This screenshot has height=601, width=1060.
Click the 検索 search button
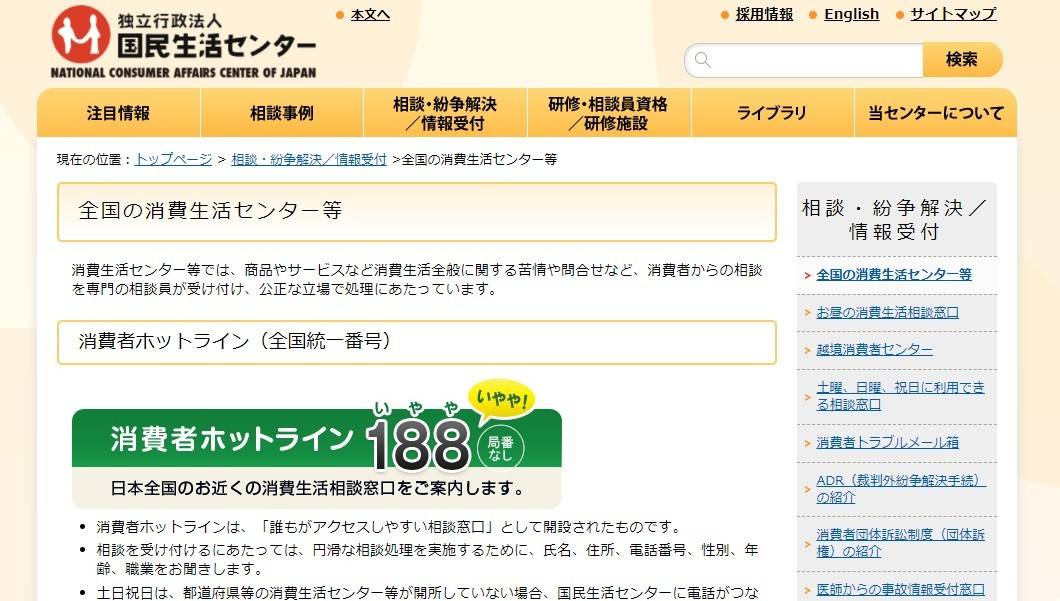tap(963, 59)
